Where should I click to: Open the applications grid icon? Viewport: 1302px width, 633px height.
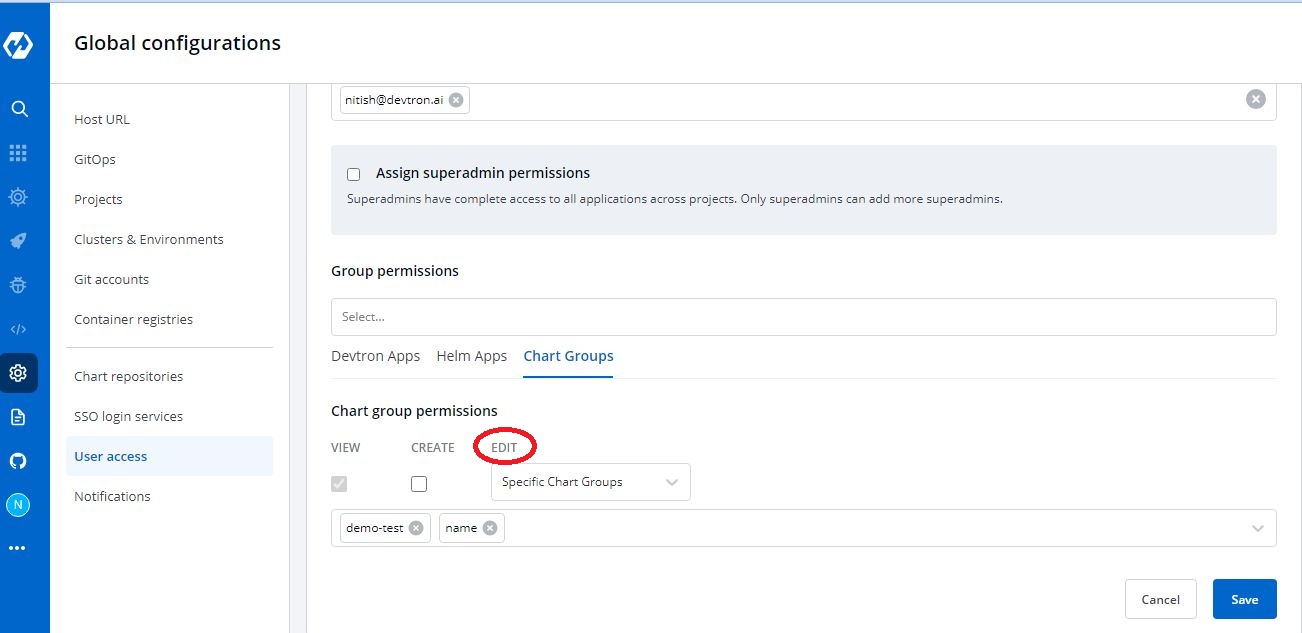[x=18, y=153]
